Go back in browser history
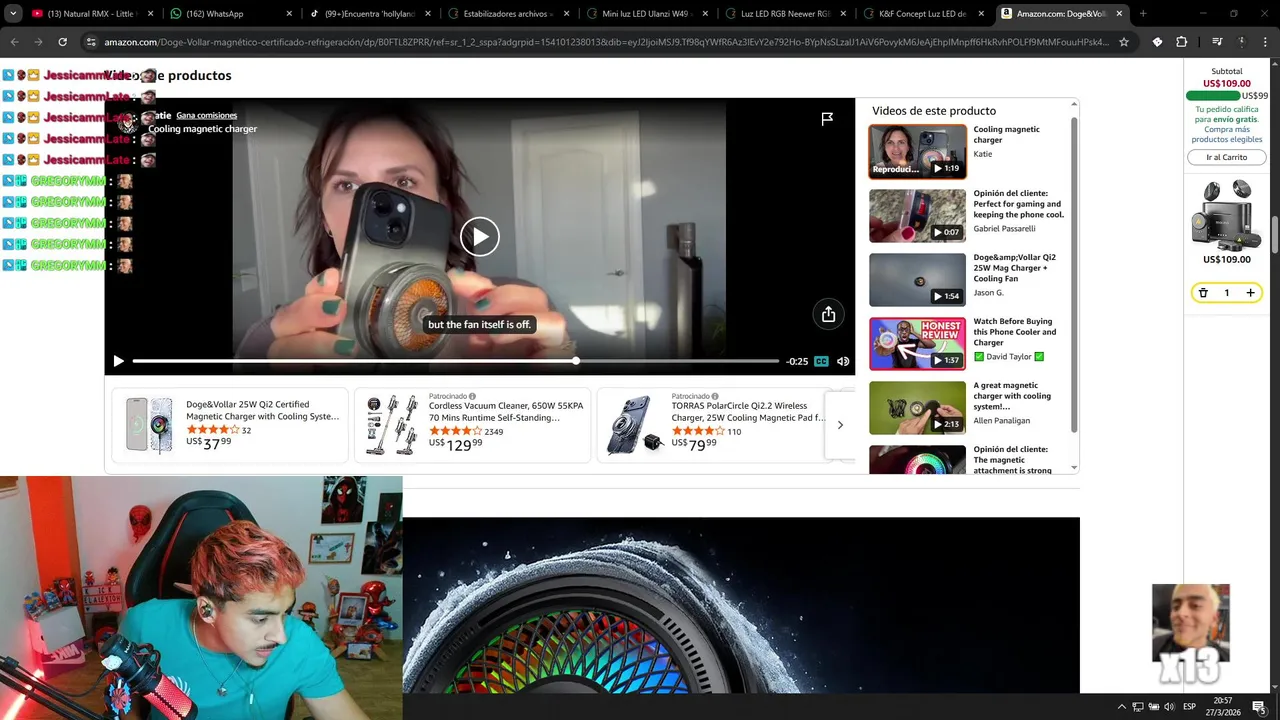 click(14, 42)
